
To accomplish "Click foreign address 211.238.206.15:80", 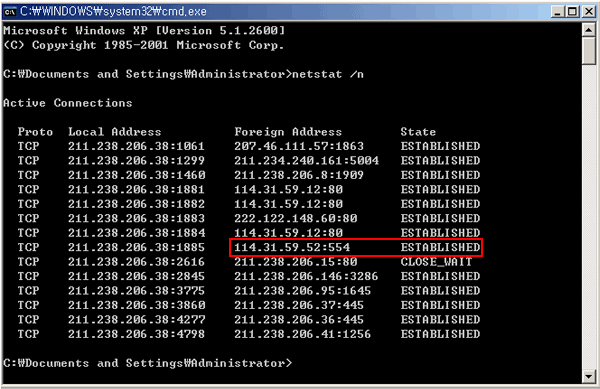I will pyautogui.click(x=296, y=262).
